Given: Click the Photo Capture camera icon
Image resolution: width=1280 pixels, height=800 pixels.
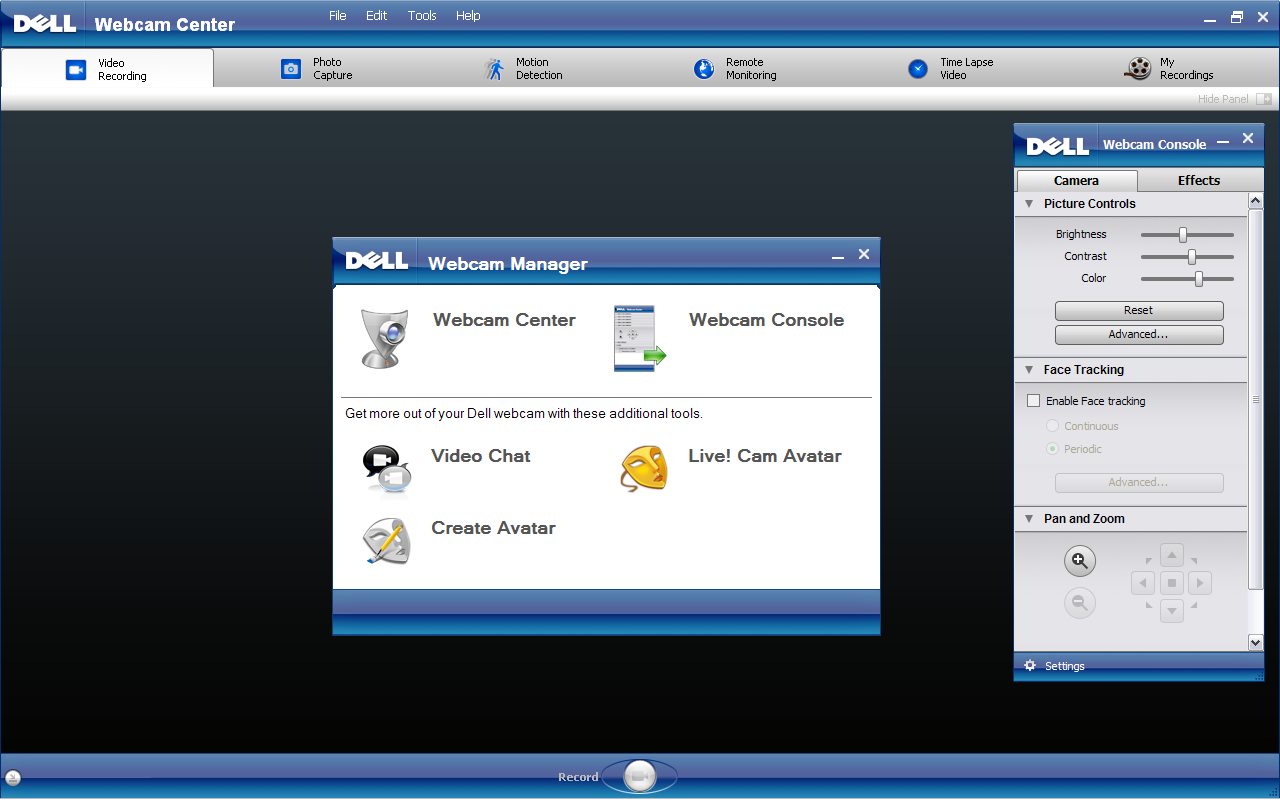Looking at the screenshot, I should point(291,69).
